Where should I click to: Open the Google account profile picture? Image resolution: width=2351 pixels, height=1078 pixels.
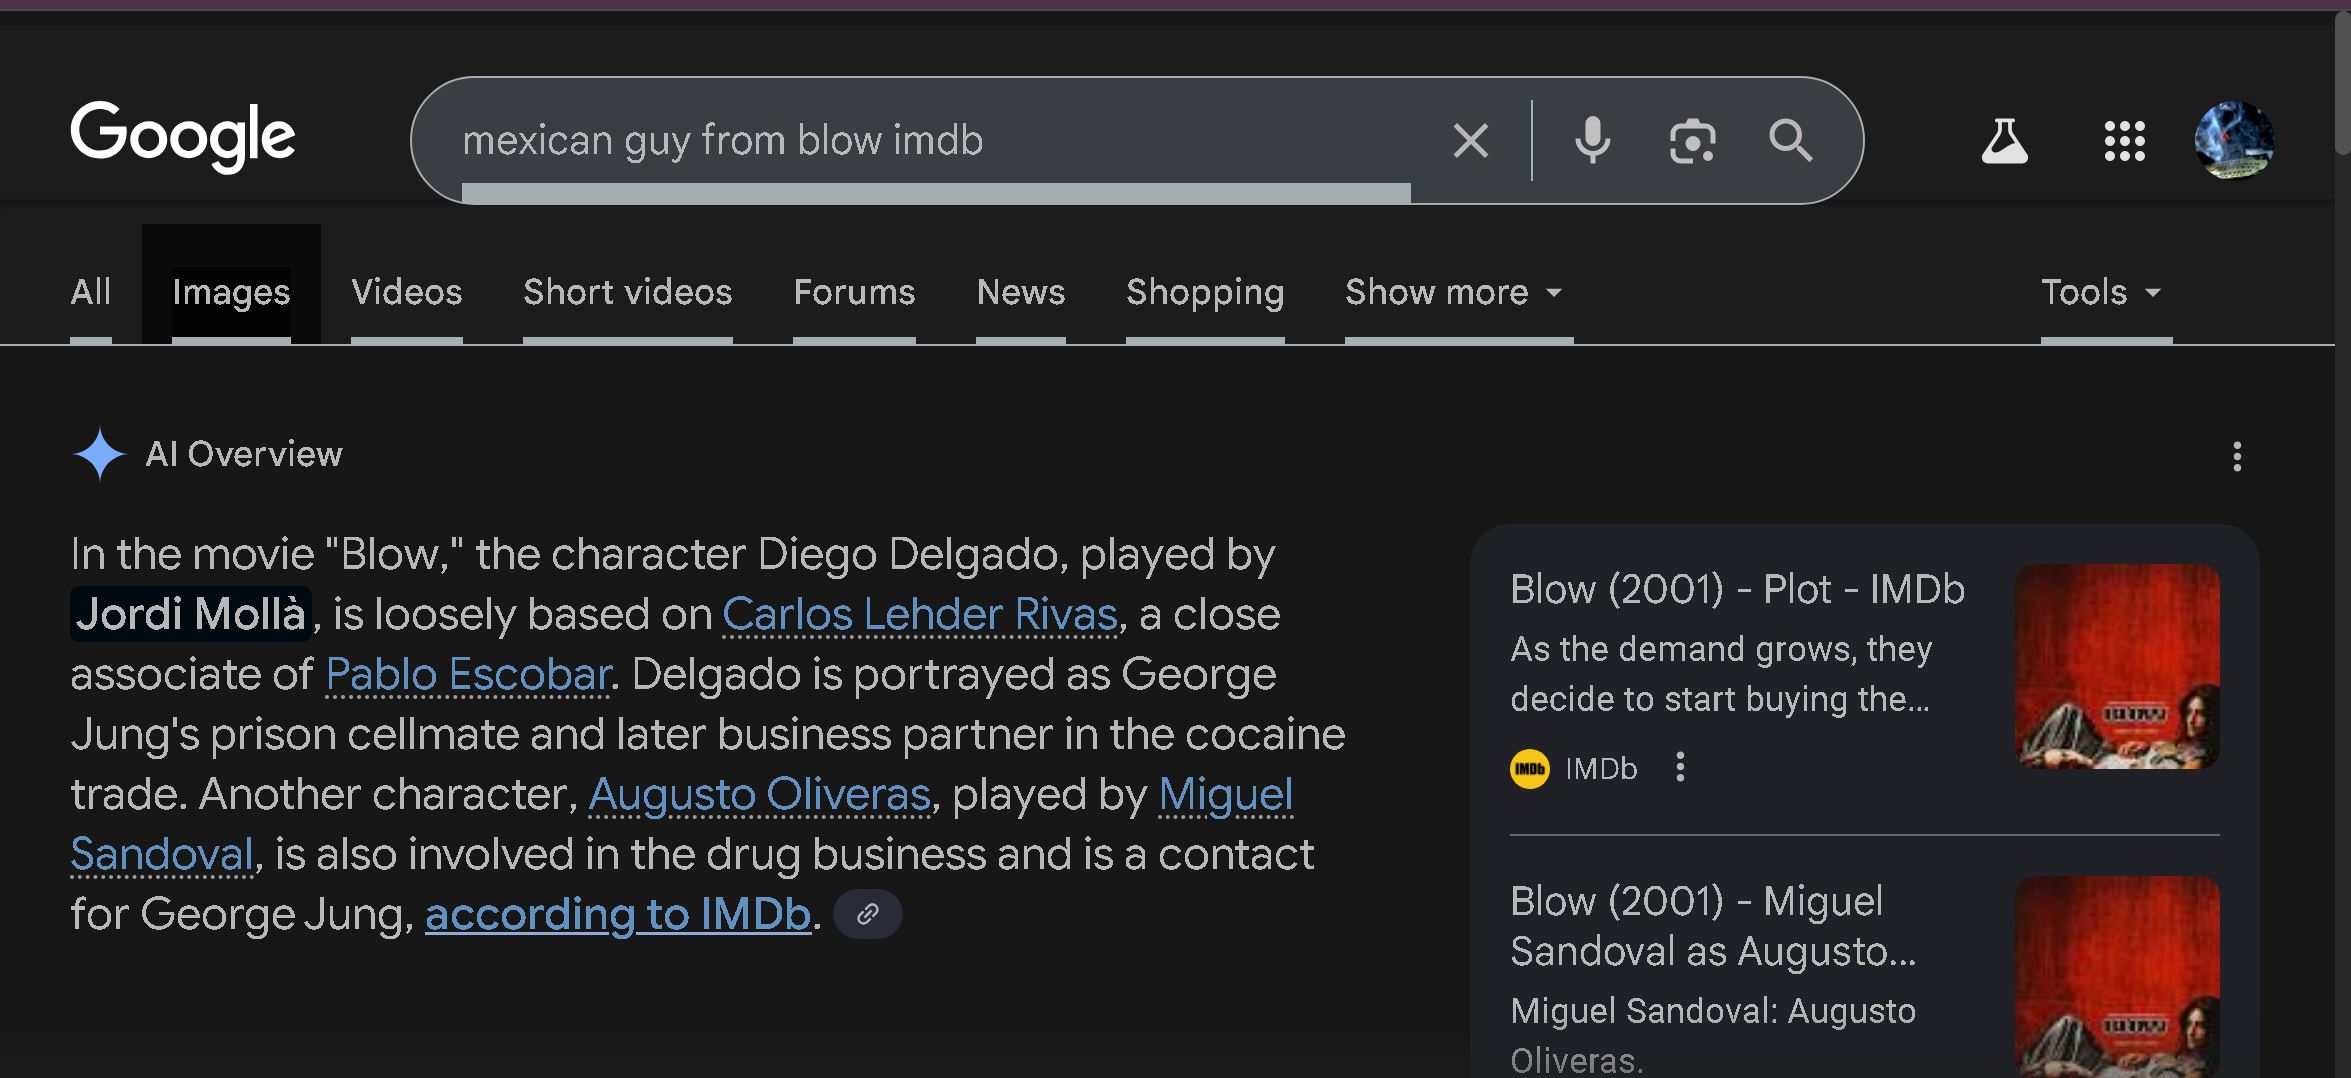click(x=2234, y=140)
